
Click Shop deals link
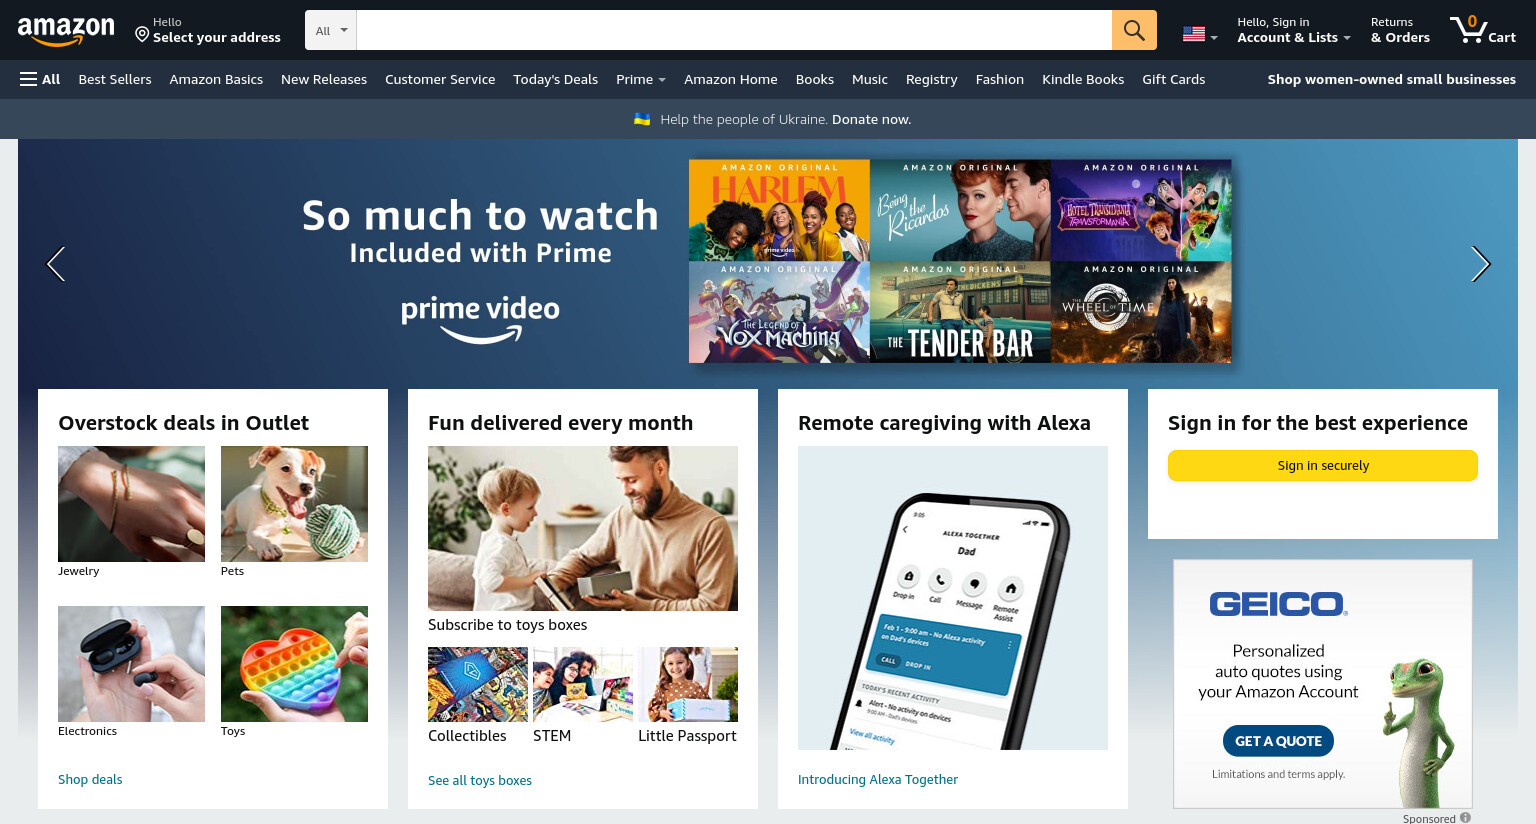(90, 779)
